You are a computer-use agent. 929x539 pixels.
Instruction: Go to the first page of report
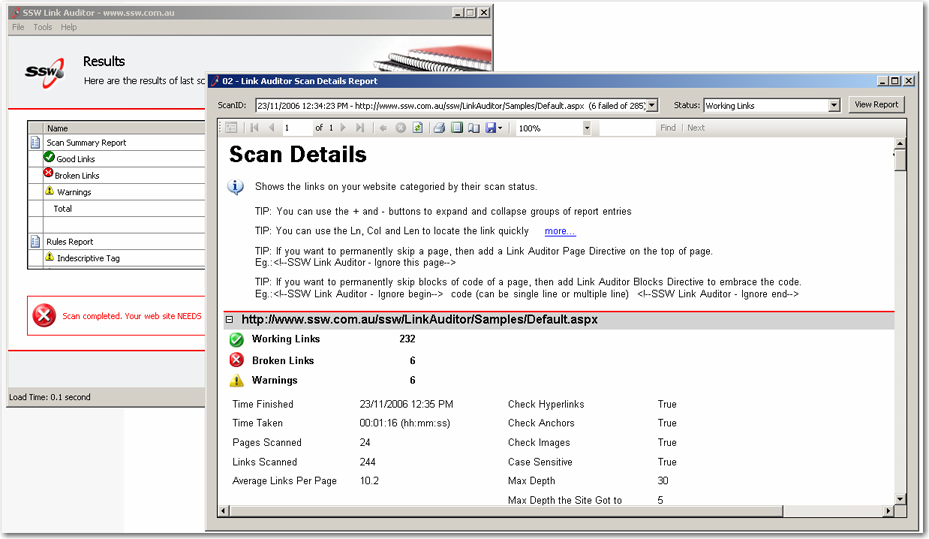(254, 128)
